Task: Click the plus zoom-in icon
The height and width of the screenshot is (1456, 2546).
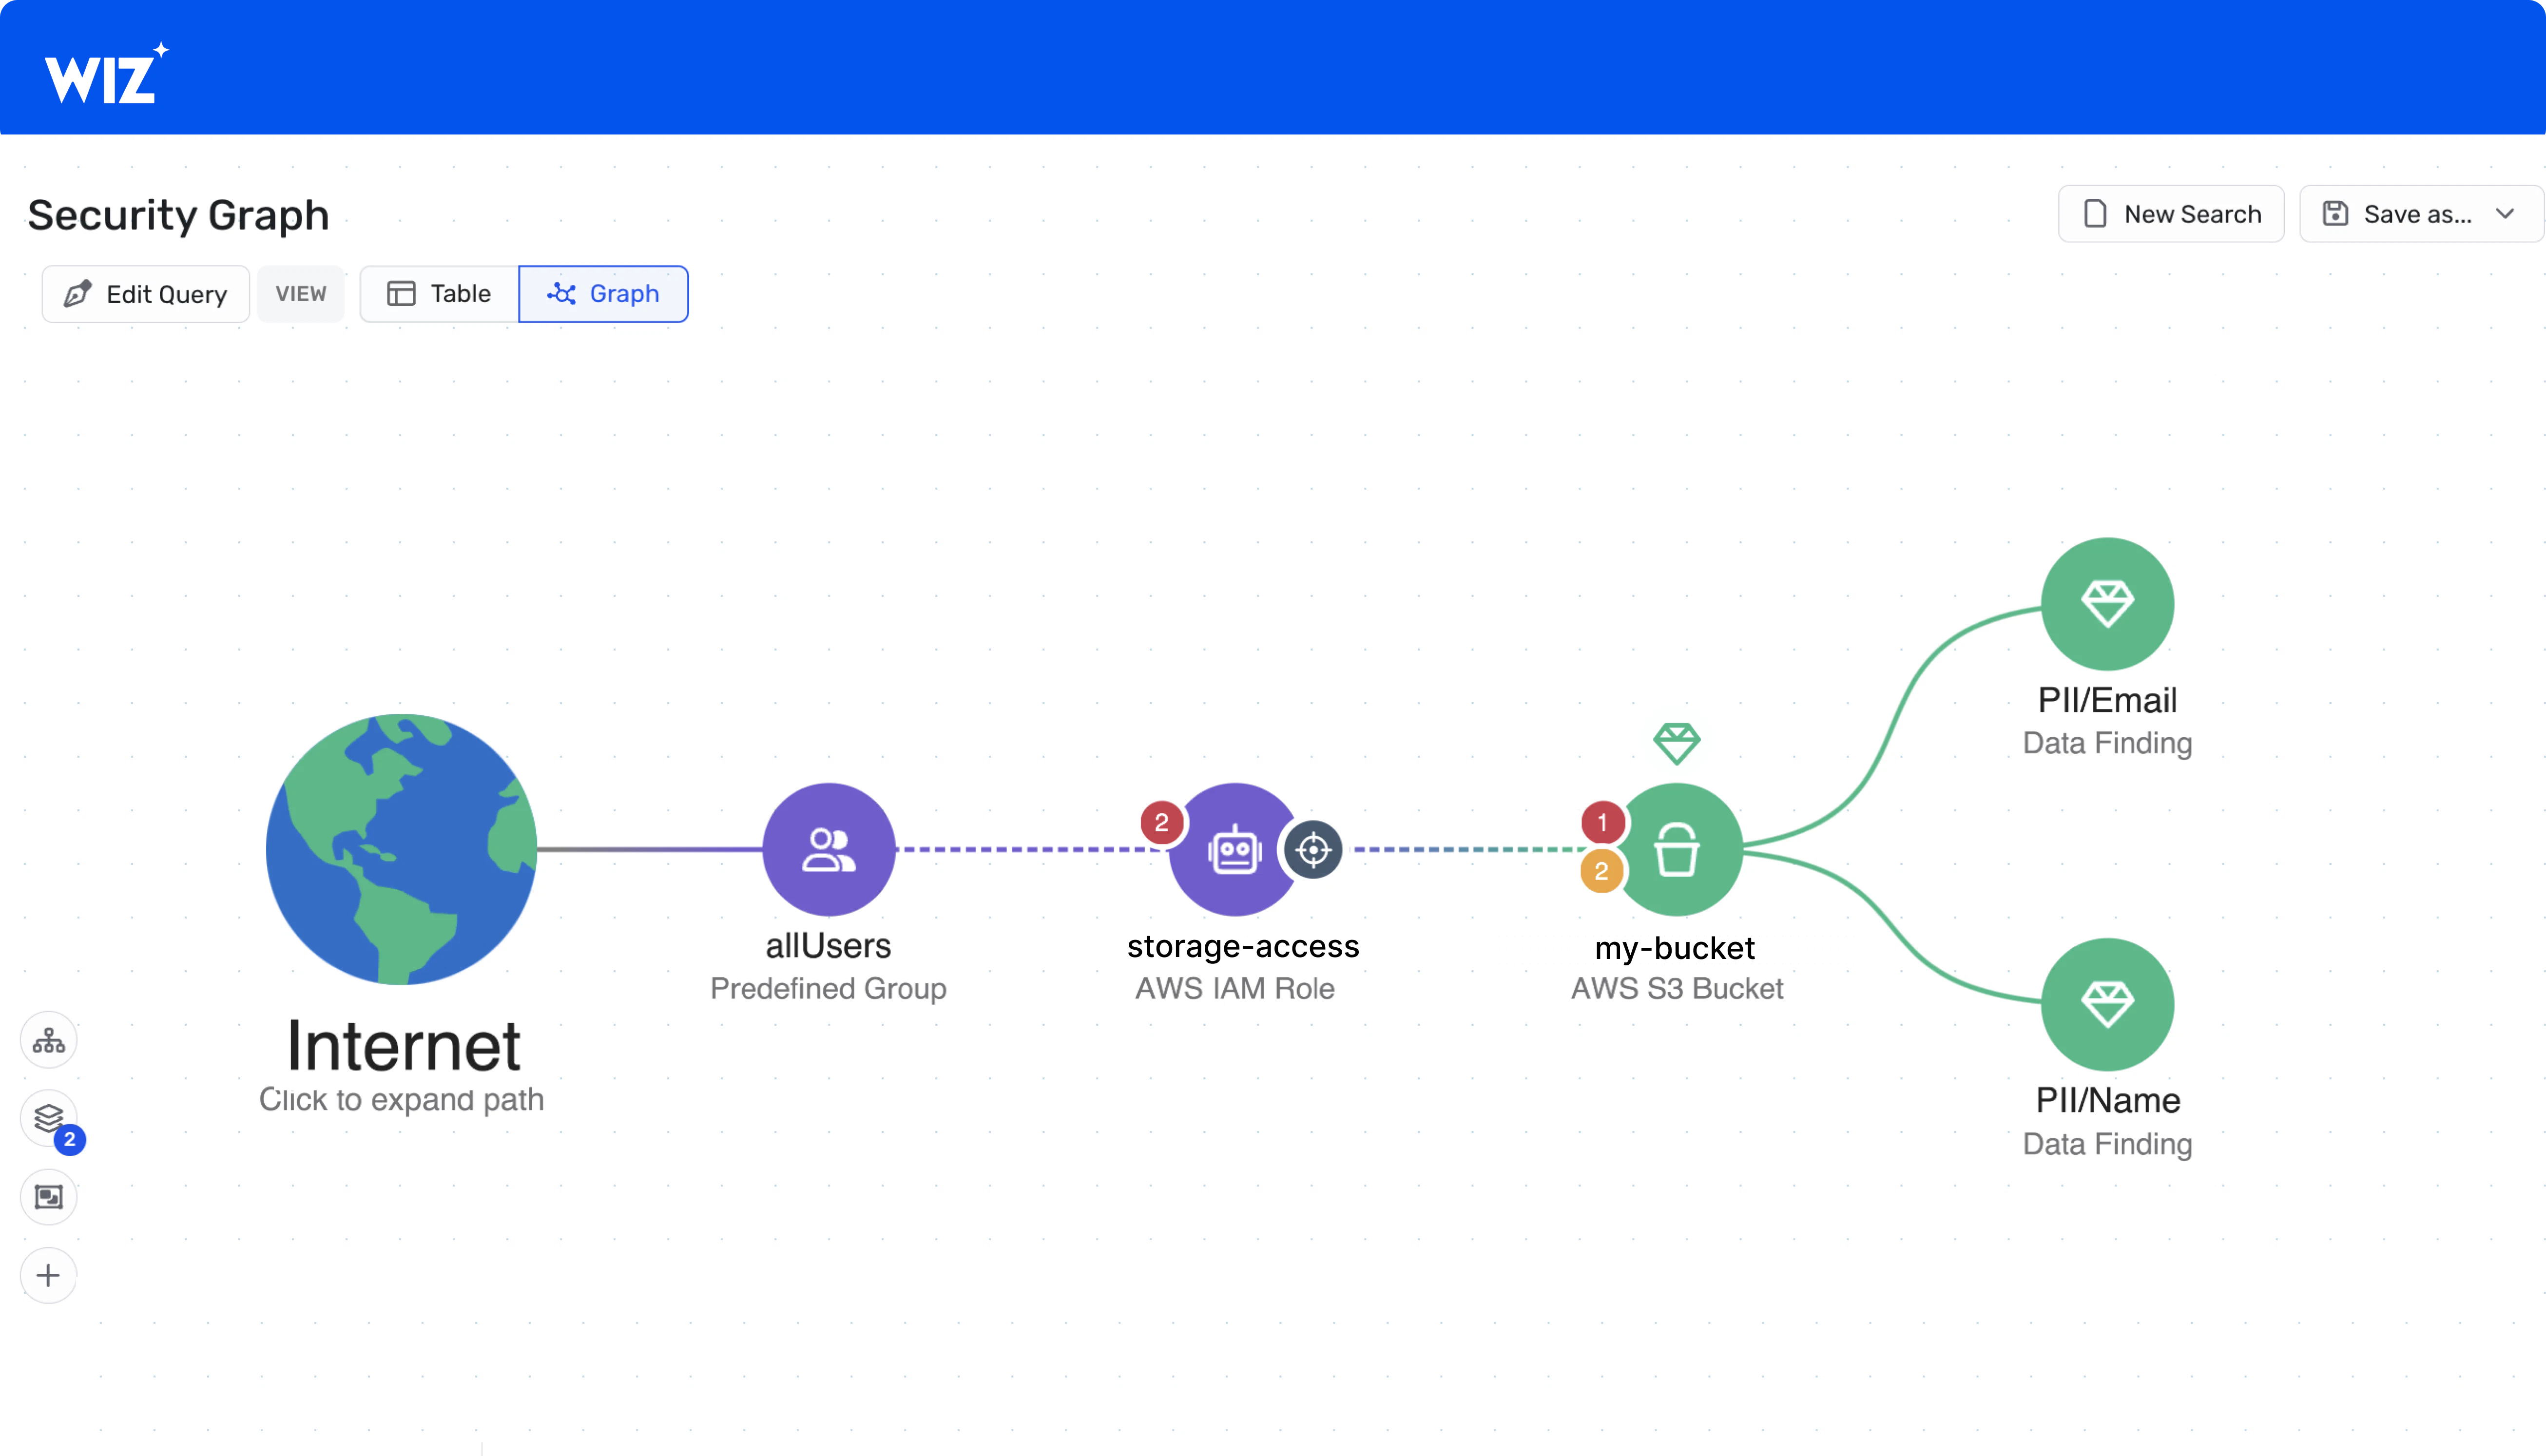Action: [48, 1275]
